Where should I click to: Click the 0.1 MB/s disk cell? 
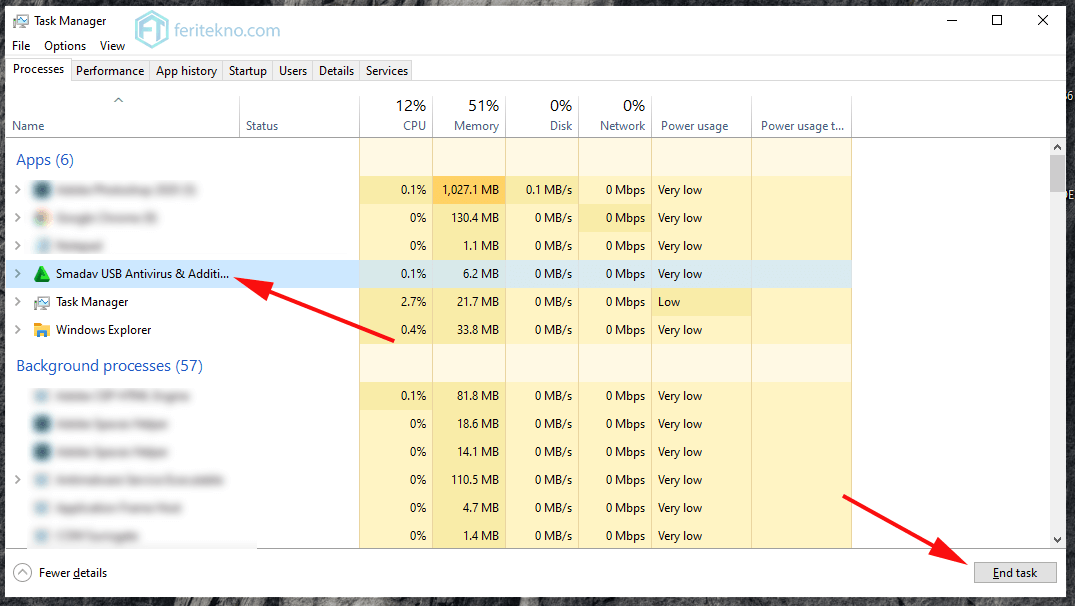pyautogui.click(x=542, y=190)
